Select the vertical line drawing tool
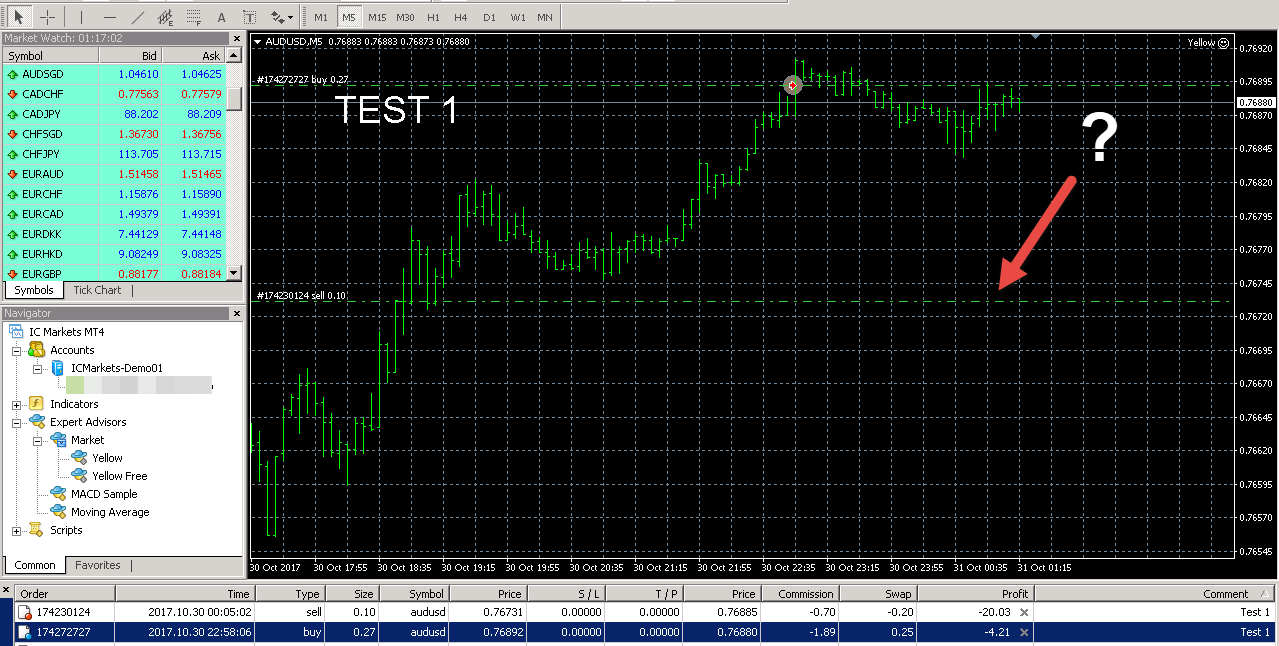The image size is (1279, 646). (x=82, y=17)
